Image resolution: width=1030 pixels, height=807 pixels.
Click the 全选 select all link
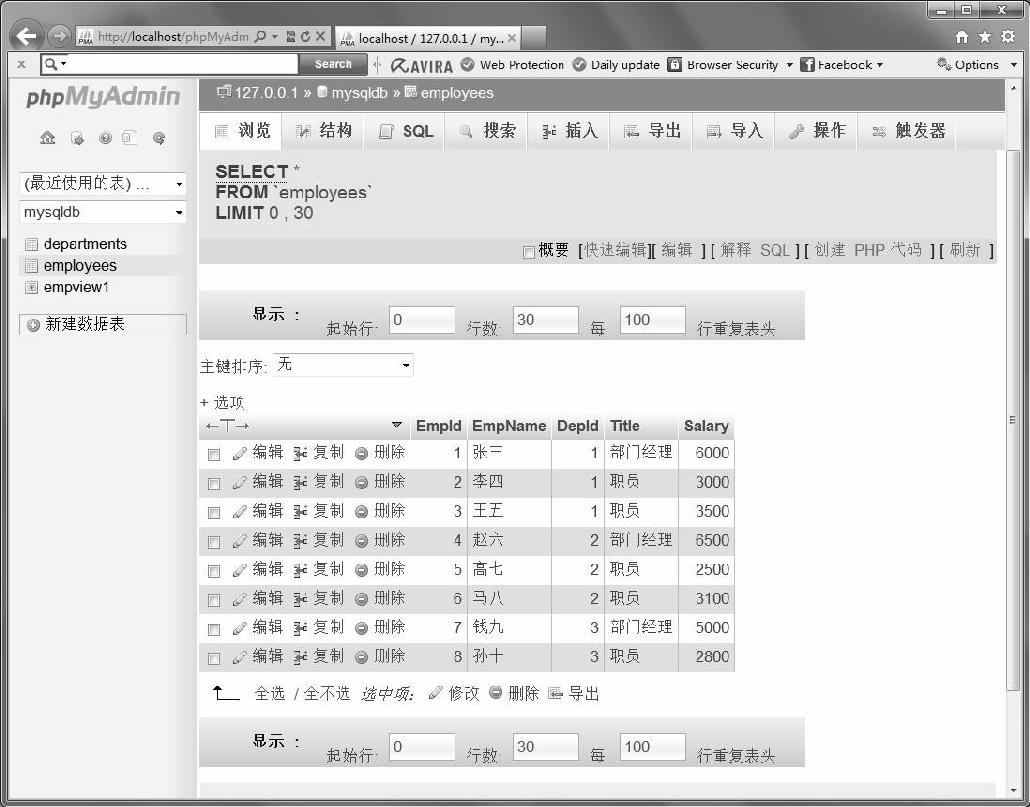click(269, 694)
